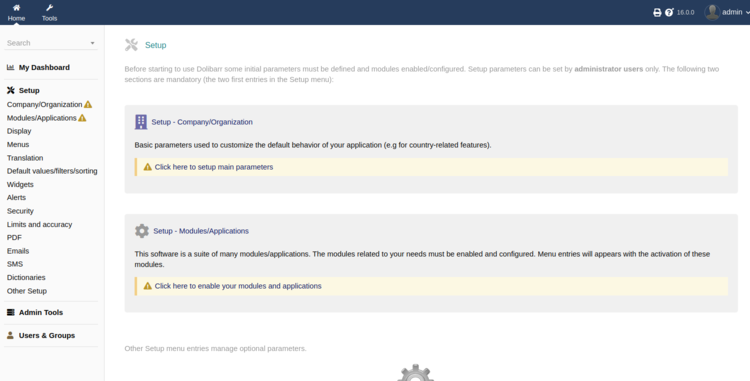The image size is (750, 381).
Task: Click the Admin Tools server icon
Action: pyautogui.click(x=11, y=312)
